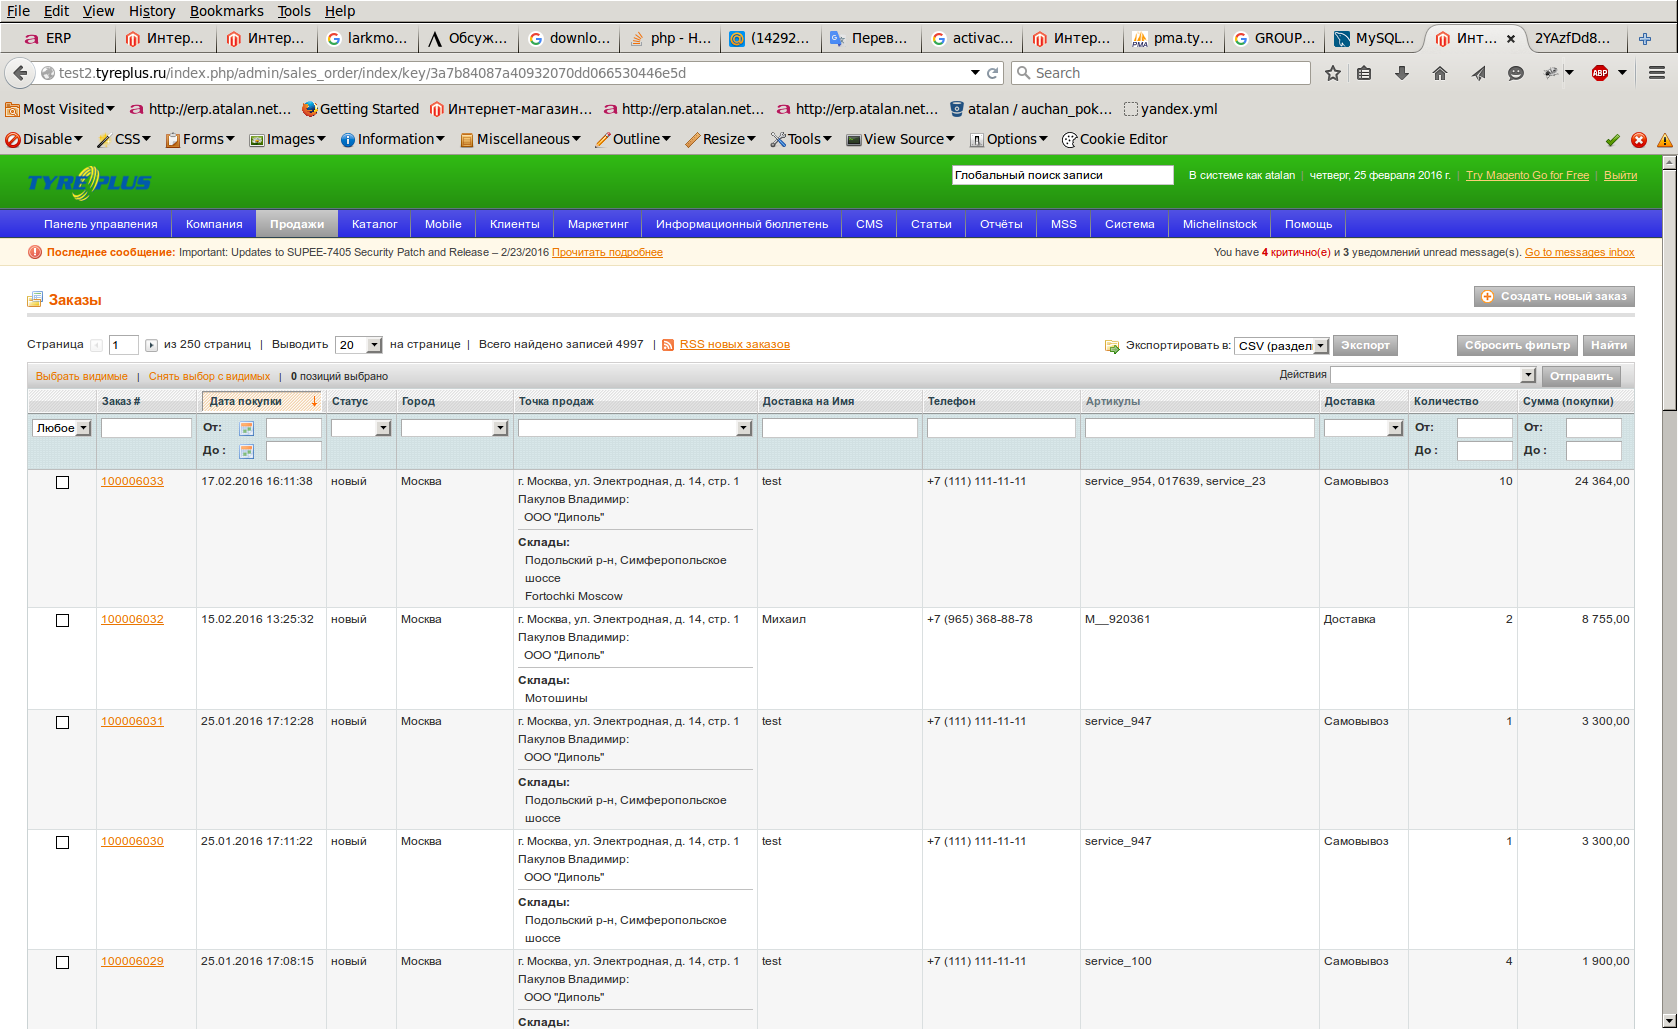Image resolution: width=1678 pixels, height=1029 pixels.
Task: Open the 'До' purchase date calendar icon
Action: pos(246,451)
